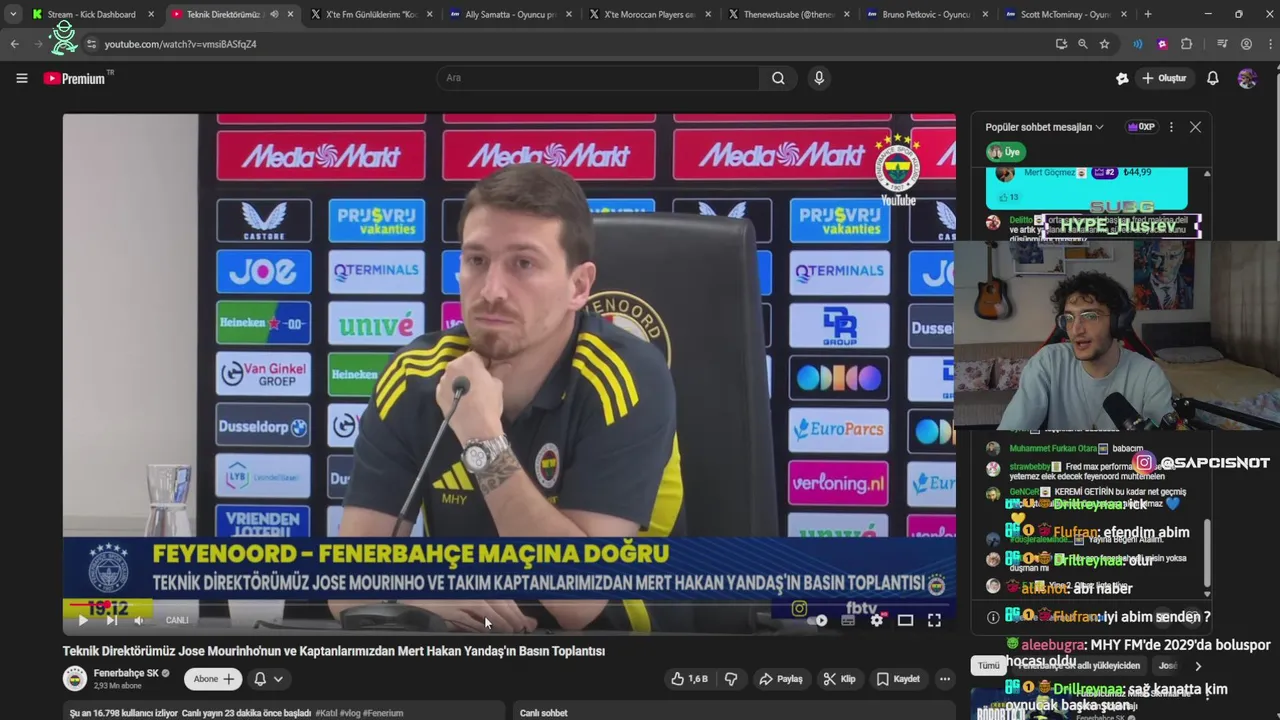The image size is (1280, 720).
Task: Click the #Fenerium hashtag
Action: pos(383,713)
